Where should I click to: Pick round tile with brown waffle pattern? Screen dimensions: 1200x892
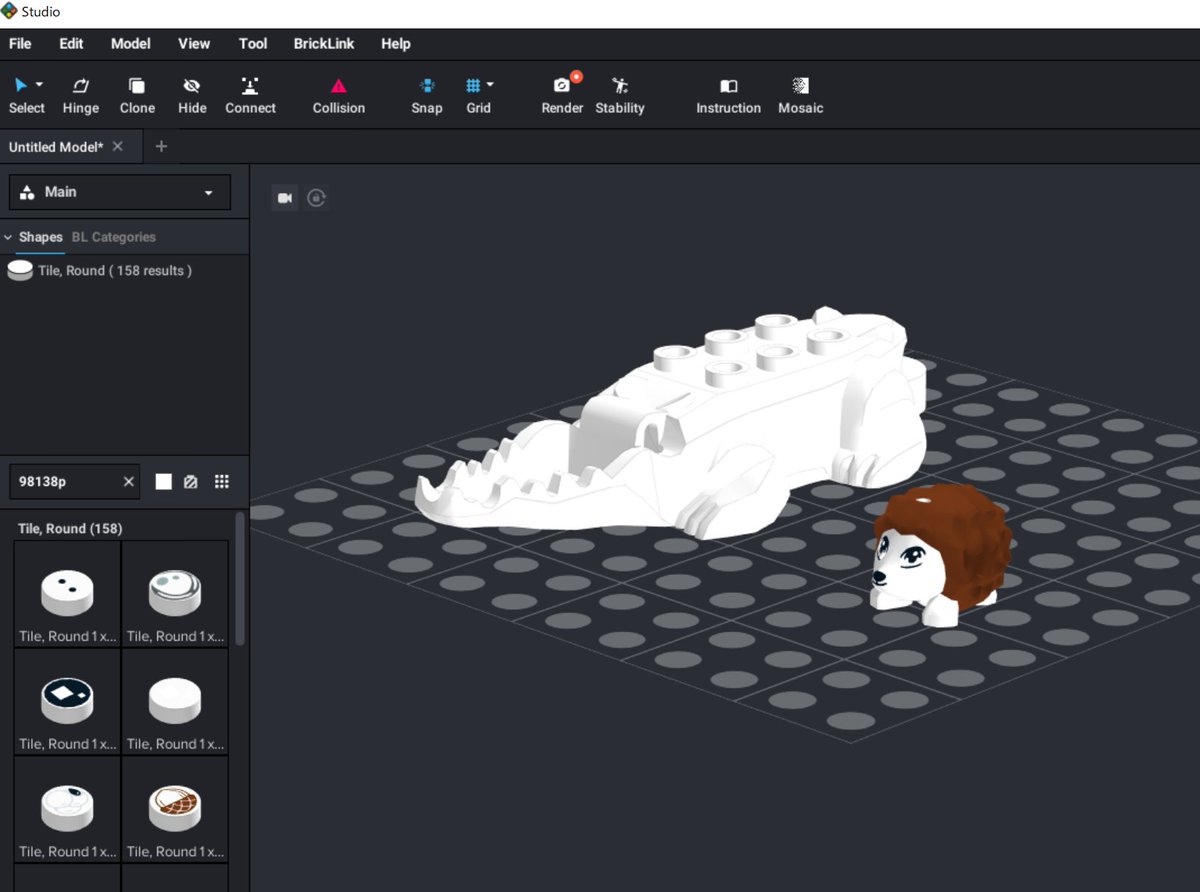point(175,810)
